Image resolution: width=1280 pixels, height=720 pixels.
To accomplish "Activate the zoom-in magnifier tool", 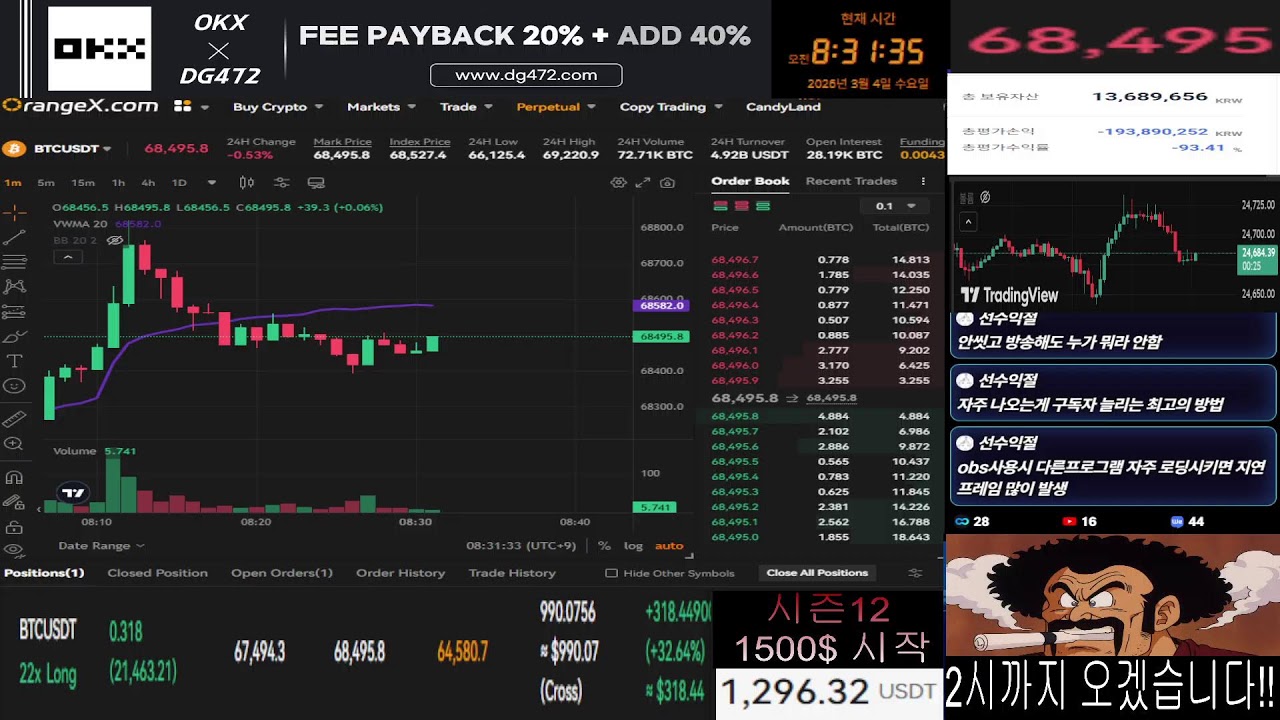I will [x=14, y=444].
